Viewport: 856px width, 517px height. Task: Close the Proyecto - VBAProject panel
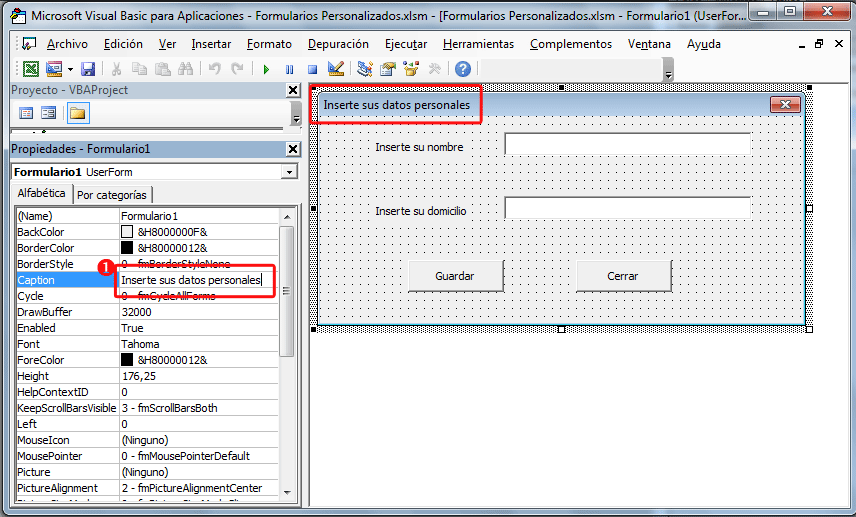coord(293,90)
